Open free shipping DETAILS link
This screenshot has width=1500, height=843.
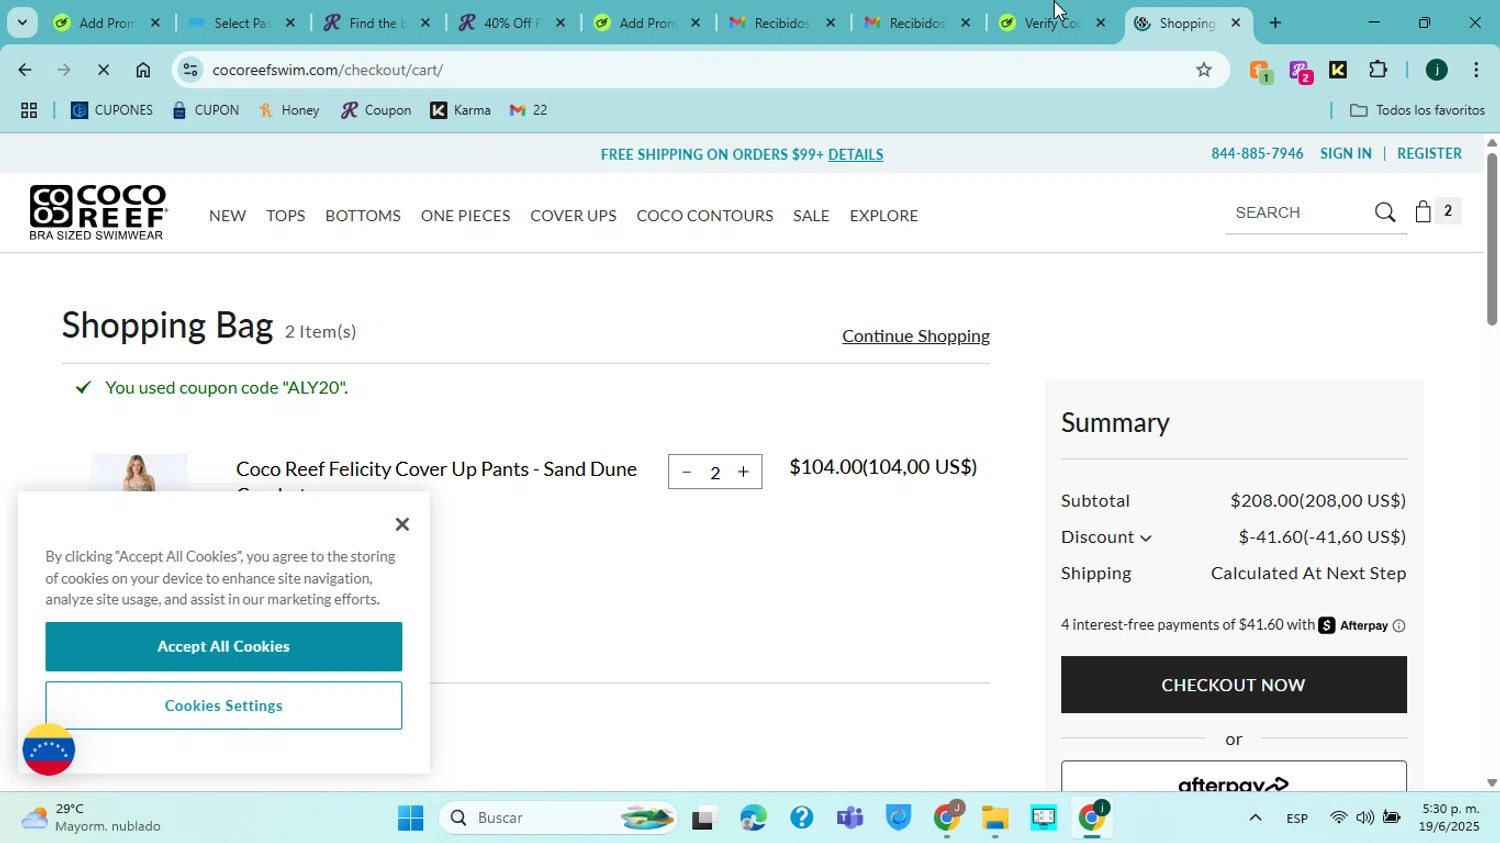coord(856,155)
